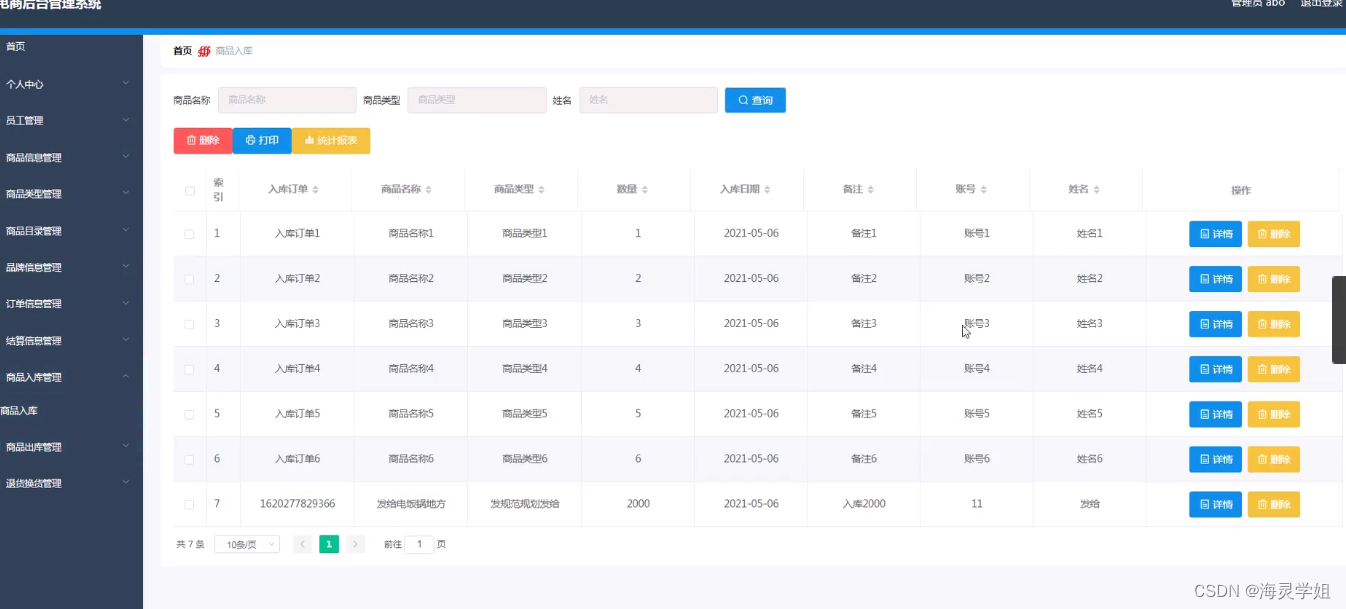Click the breadcrumb separator icon after 首页
Image resolution: width=1346 pixels, height=609 pixels.
click(x=204, y=51)
